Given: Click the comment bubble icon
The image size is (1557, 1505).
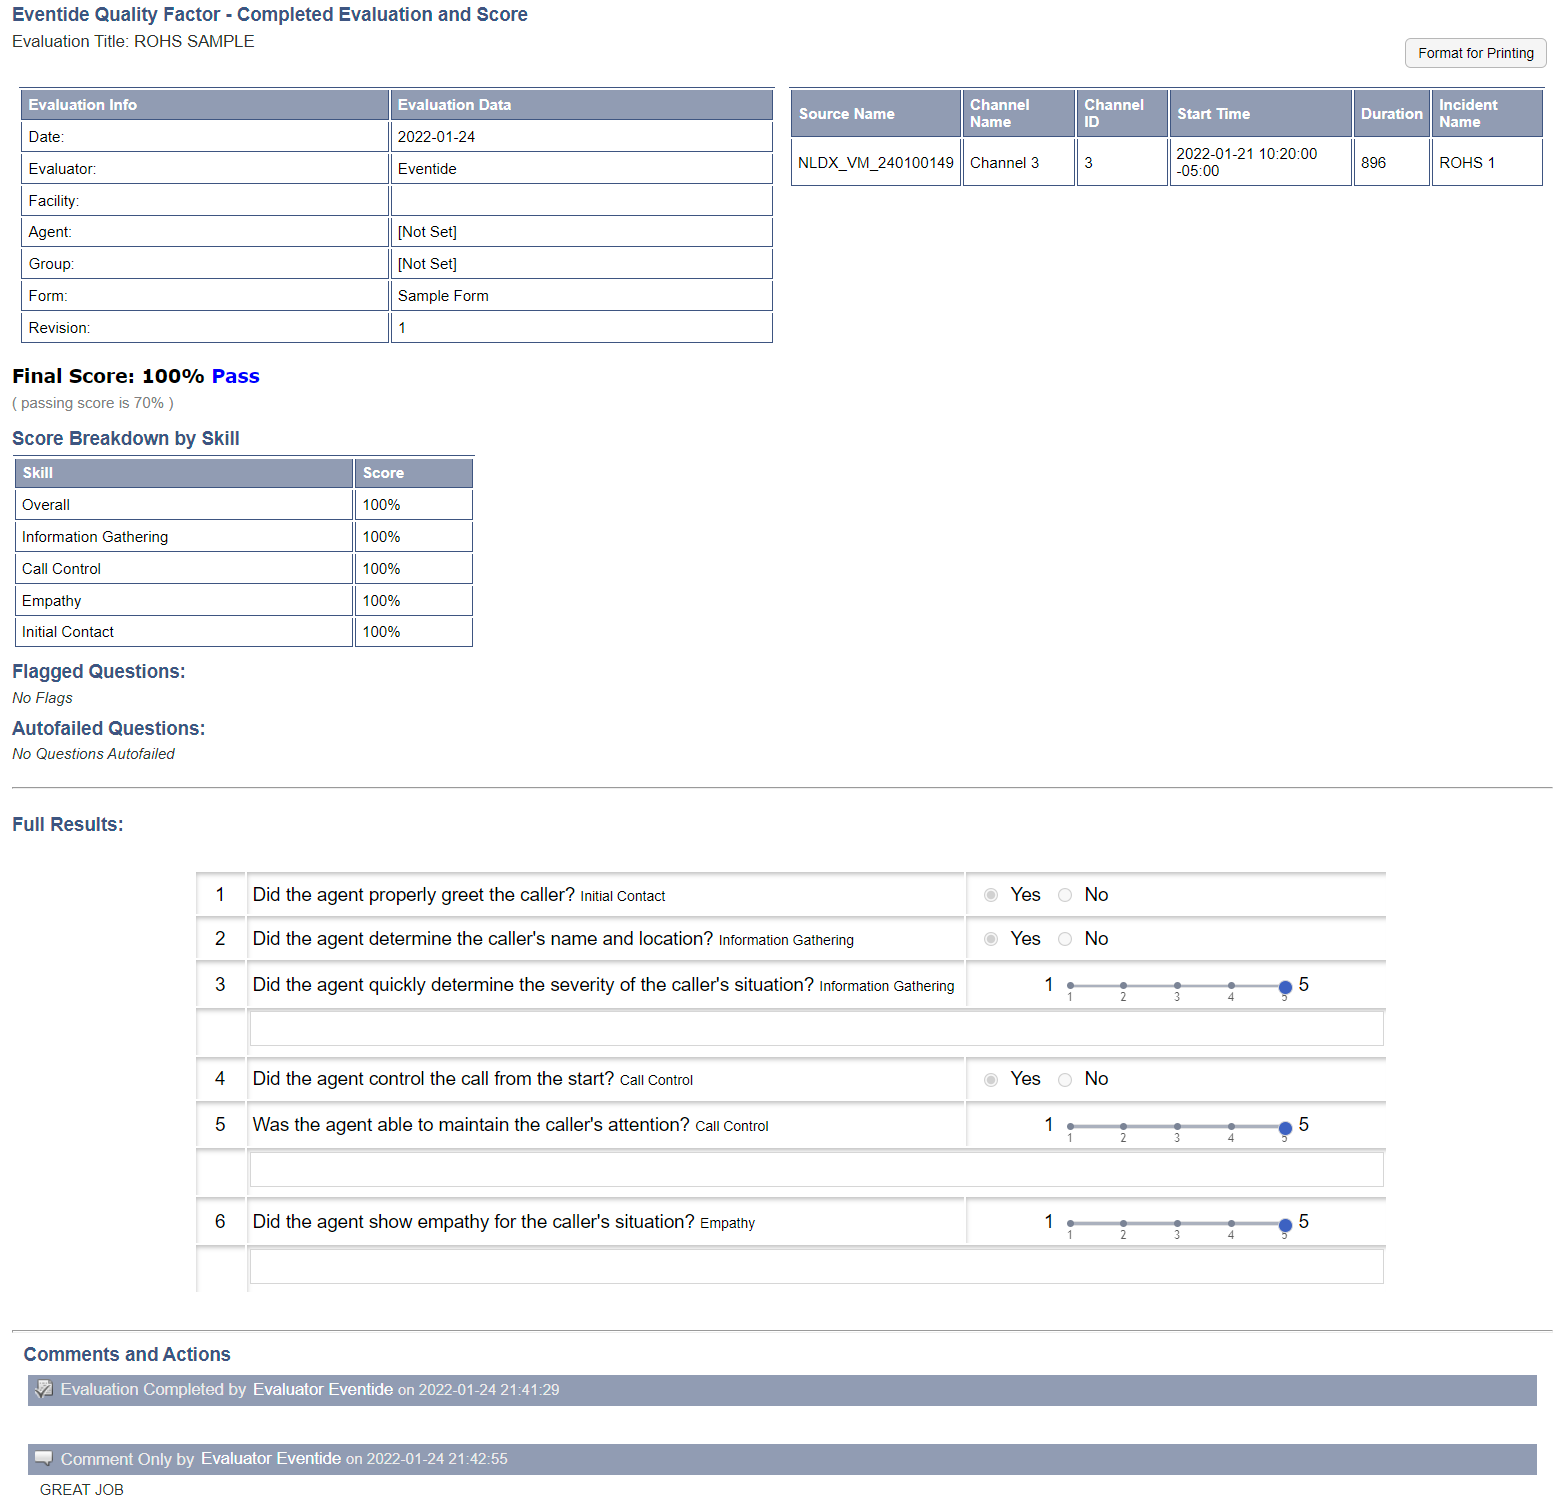Looking at the screenshot, I should point(44,1458).
